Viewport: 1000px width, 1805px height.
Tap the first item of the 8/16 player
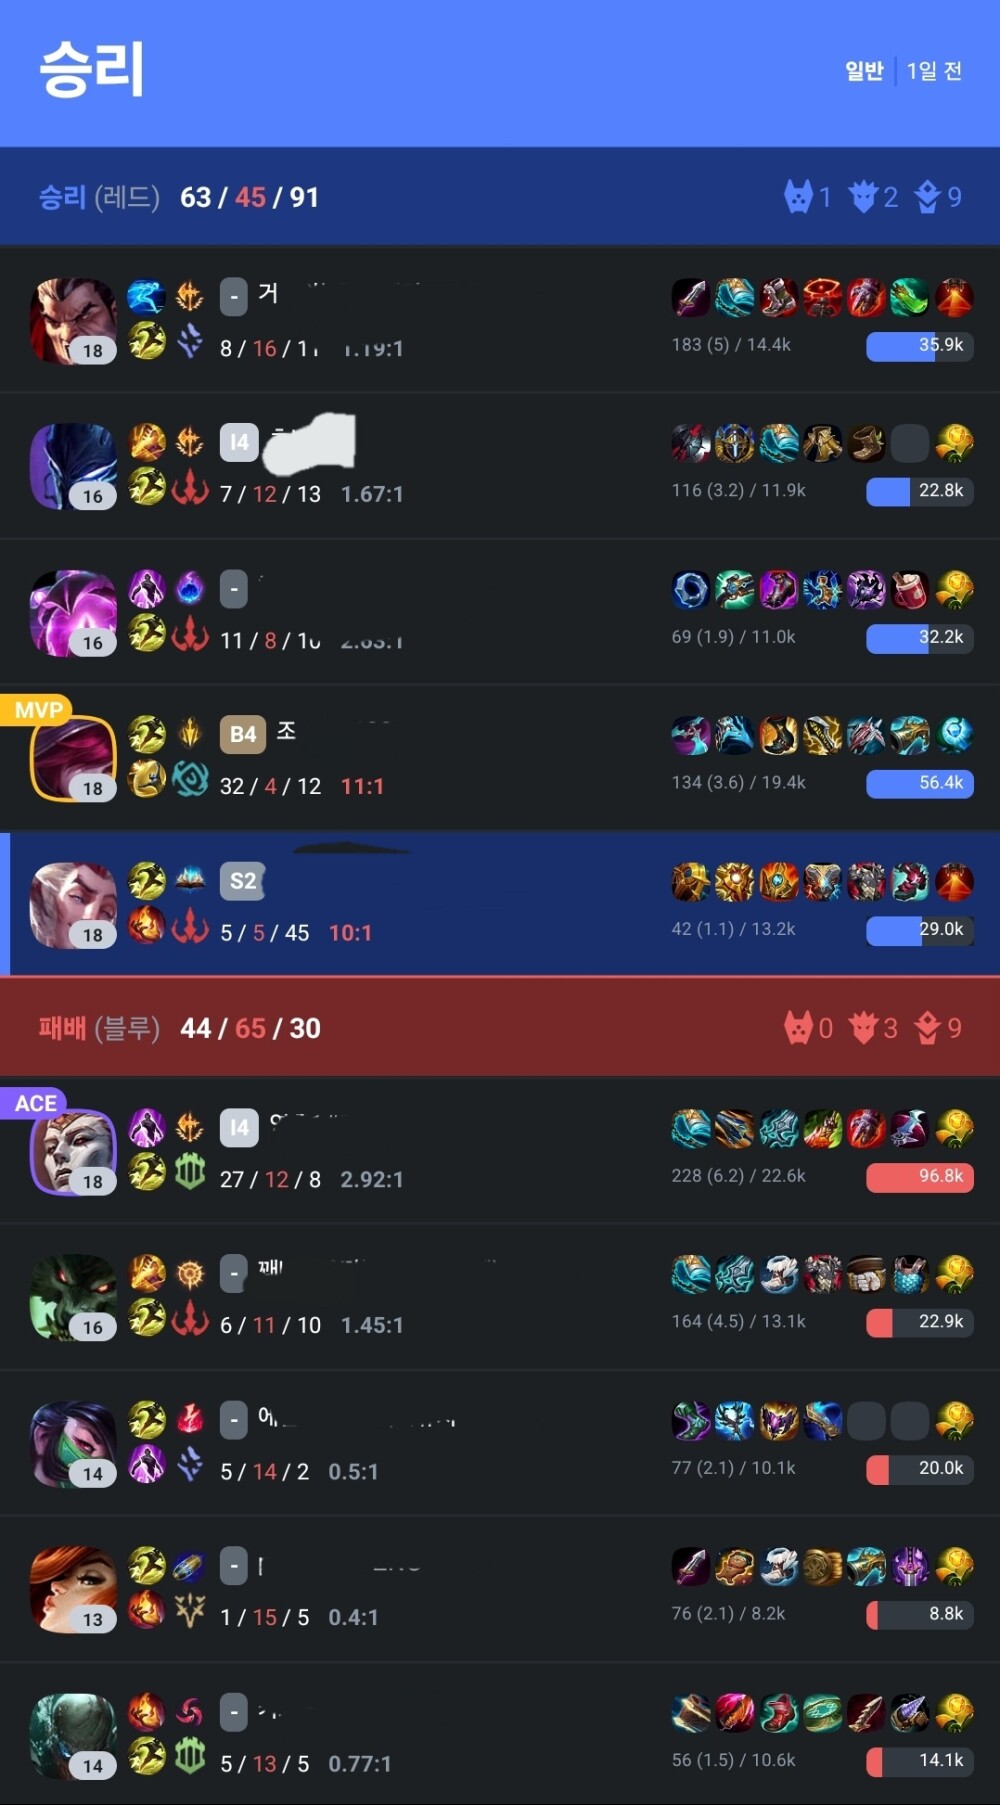(x=690, y=298)
